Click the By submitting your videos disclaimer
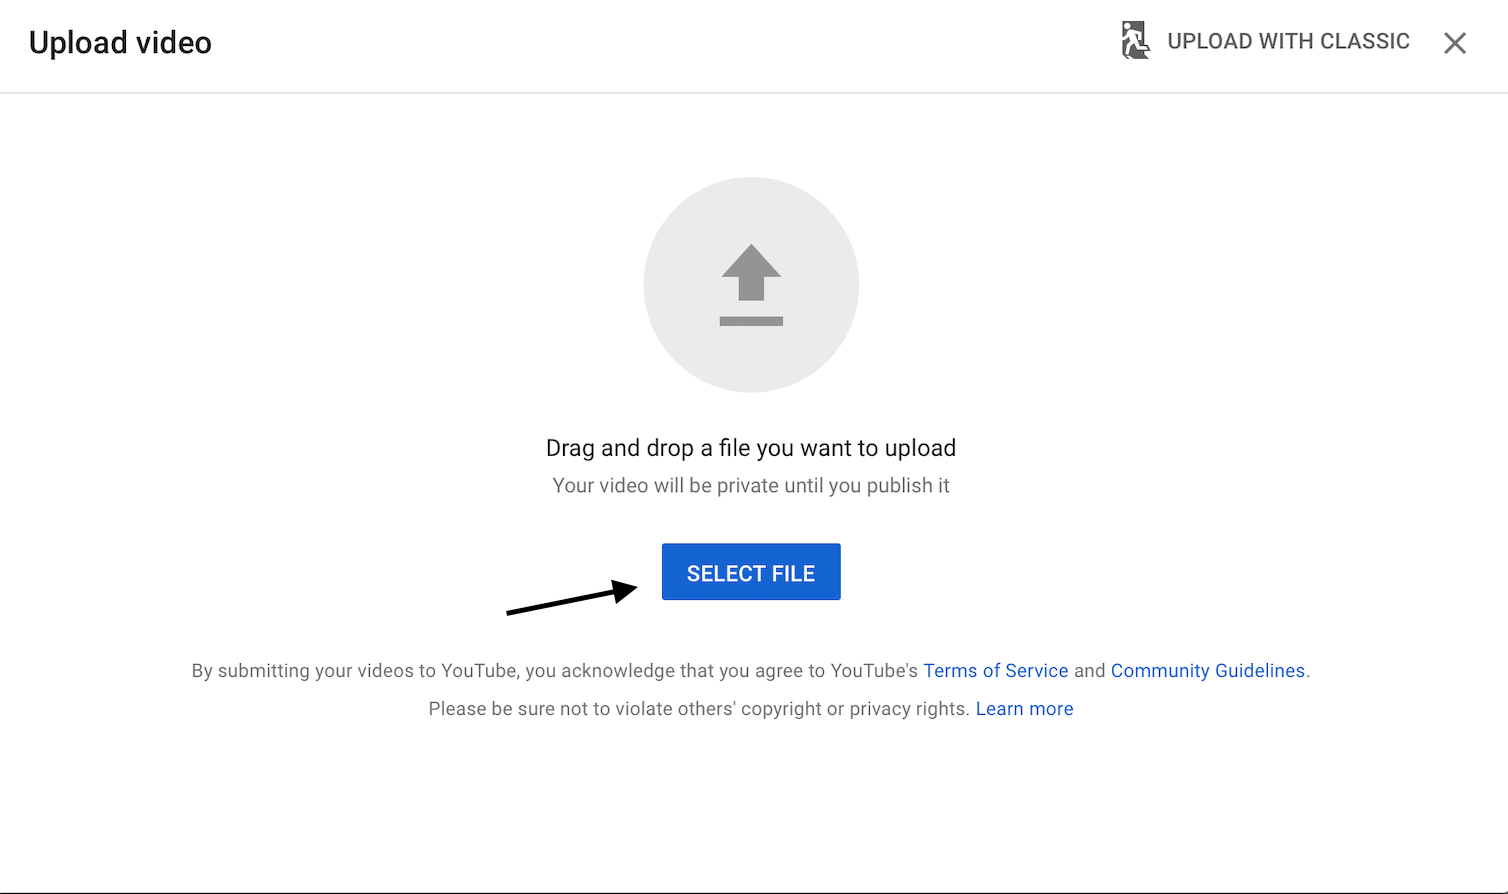The width and height of the screenshot is (1508, 894). point(554,671)
